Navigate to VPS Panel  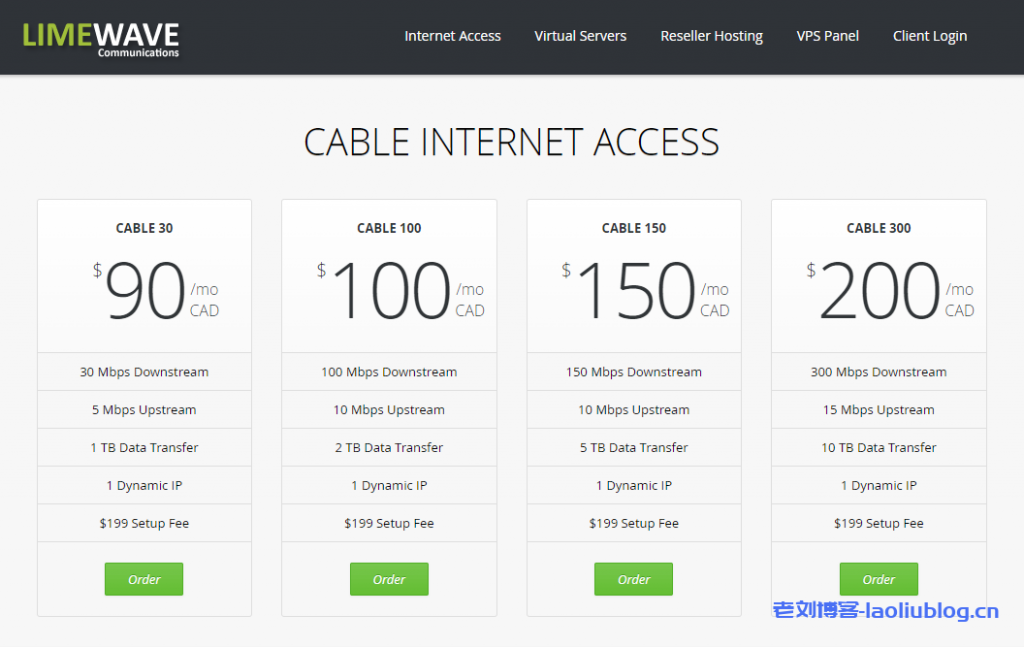[x=827, y=36]
